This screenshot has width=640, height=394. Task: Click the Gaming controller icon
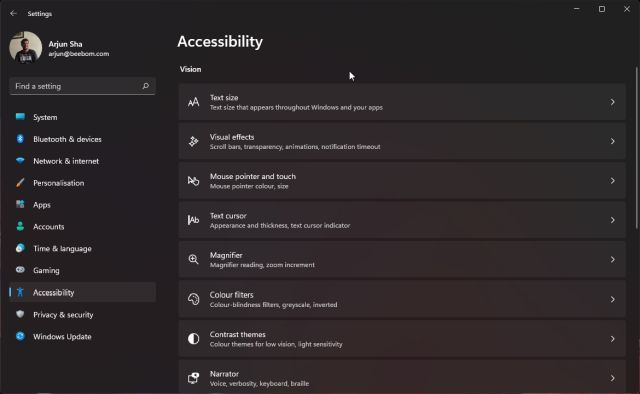click(x=20, y=270)
